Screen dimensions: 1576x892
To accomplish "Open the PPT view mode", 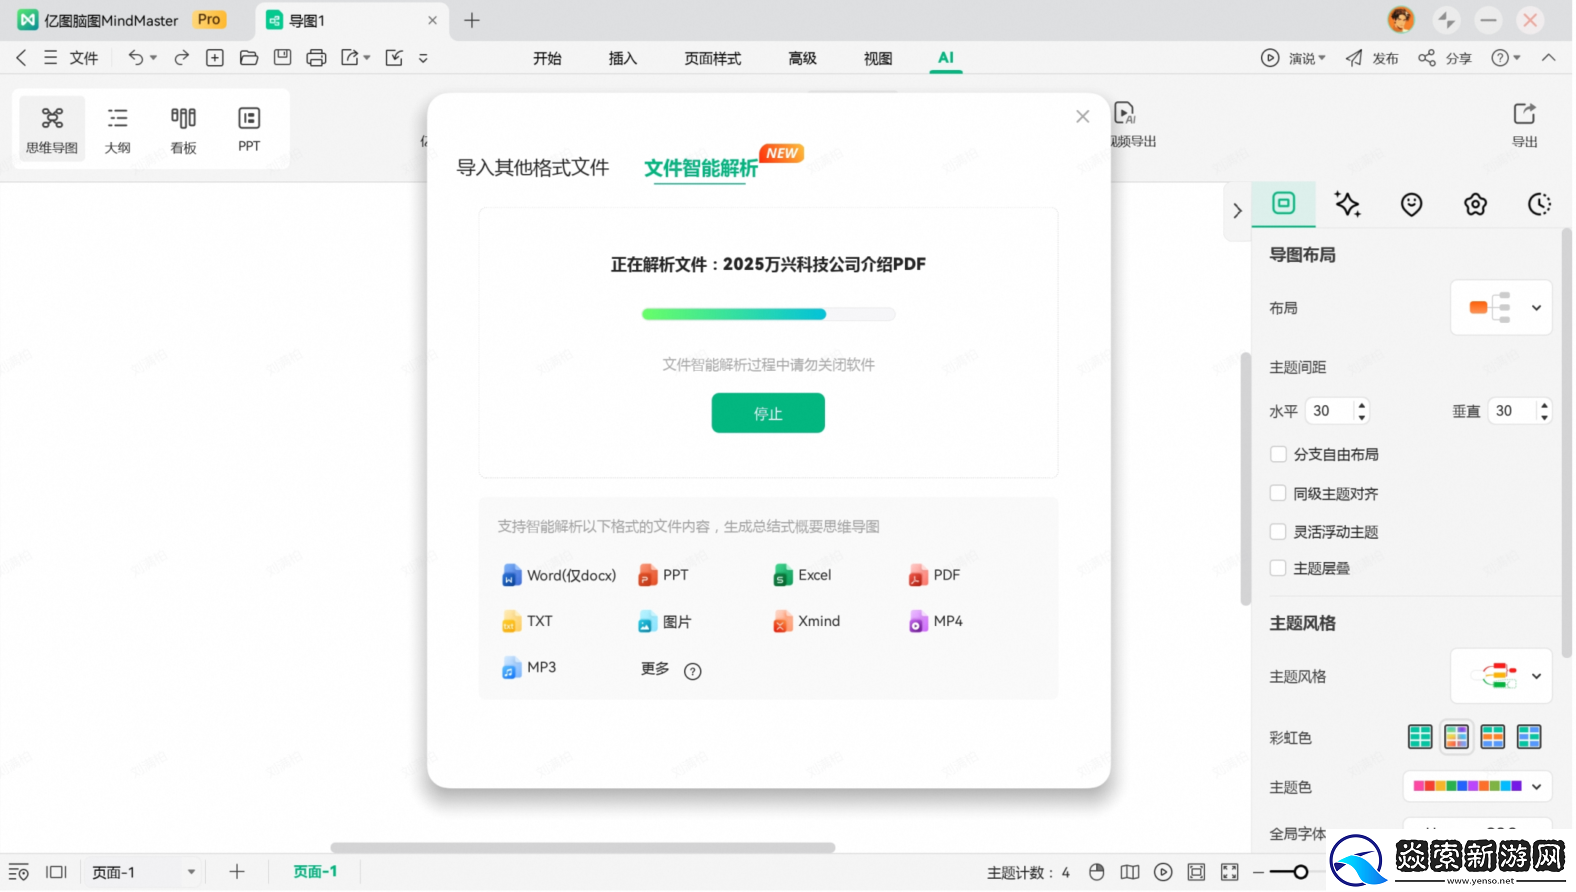I will (x=249, y=130).
